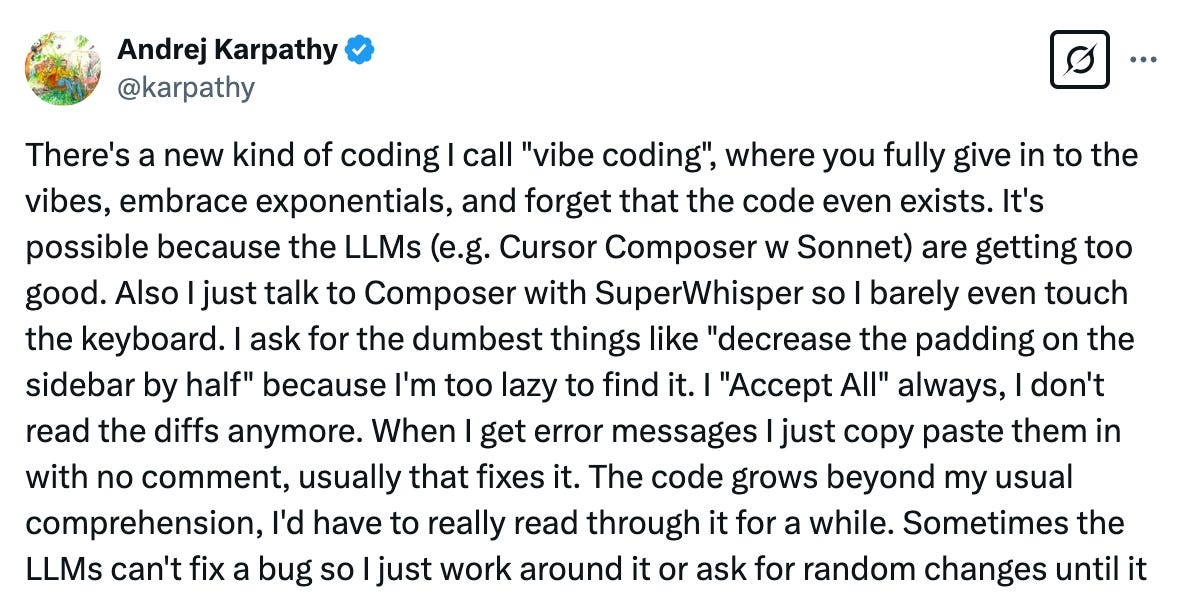Click the Andrej Karpathy display name

[229, 51]
